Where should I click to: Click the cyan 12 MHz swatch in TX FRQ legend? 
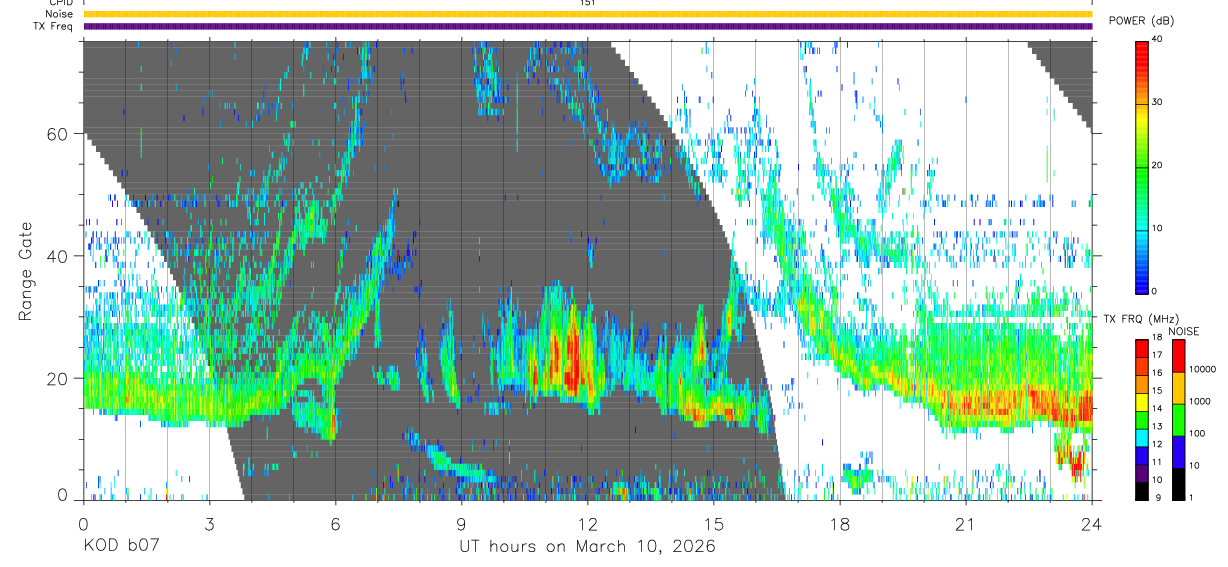pos(1143,437)
